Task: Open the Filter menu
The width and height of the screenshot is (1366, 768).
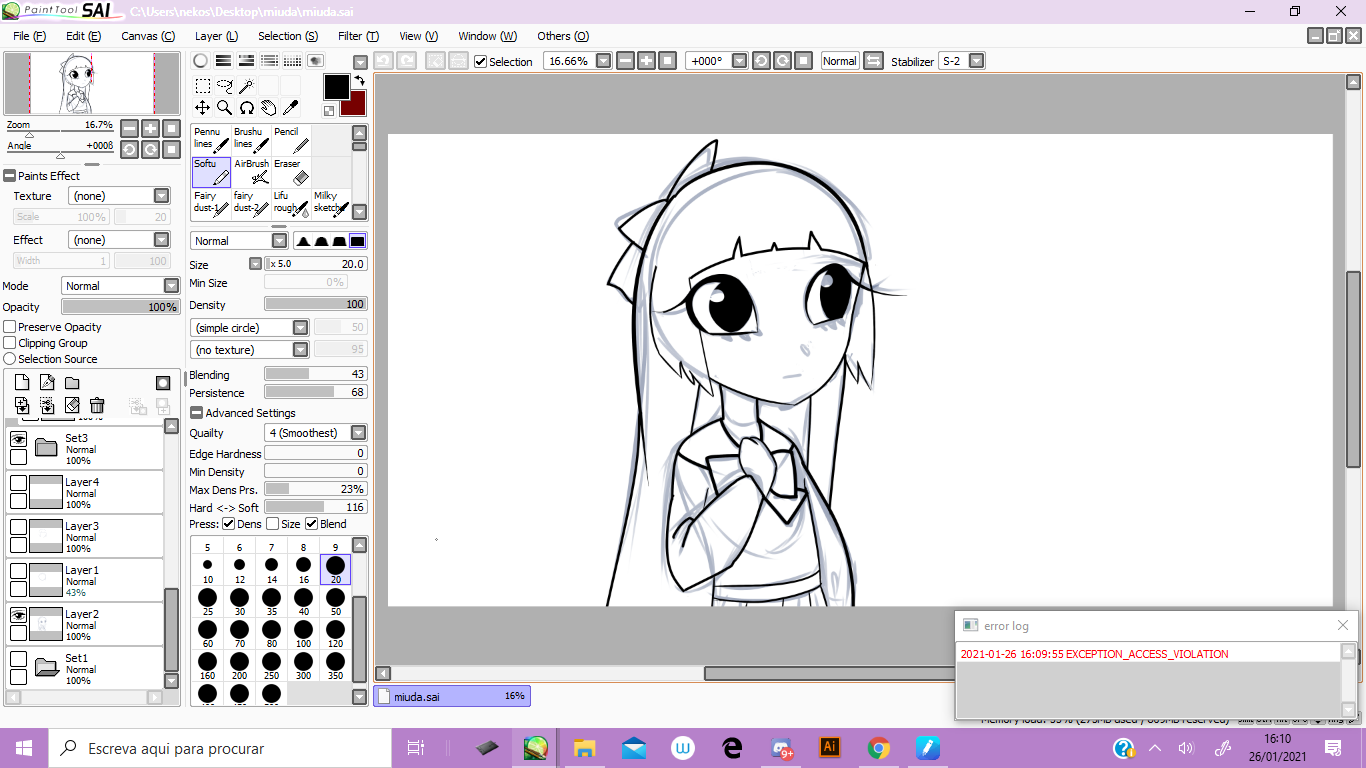Action: (x=358, y=36)
